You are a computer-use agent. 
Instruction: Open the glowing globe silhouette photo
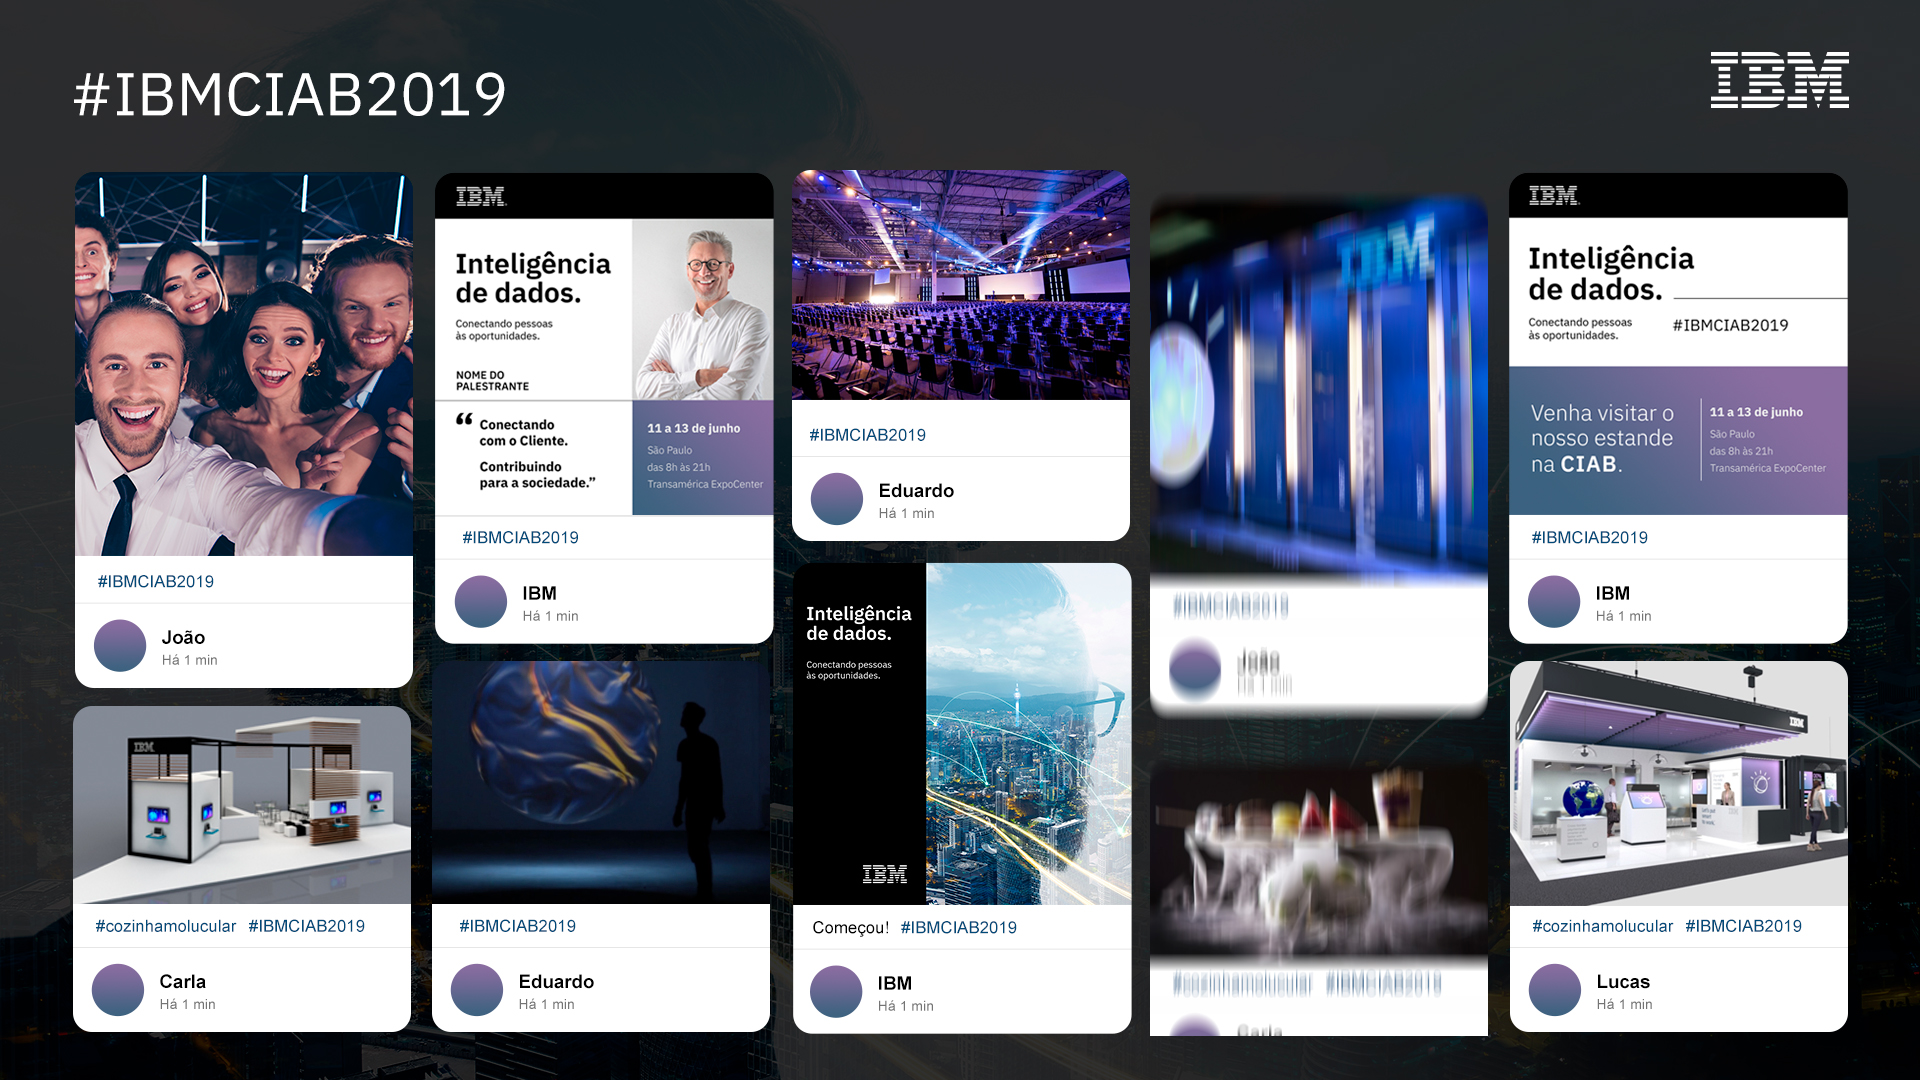coord(600,782)
